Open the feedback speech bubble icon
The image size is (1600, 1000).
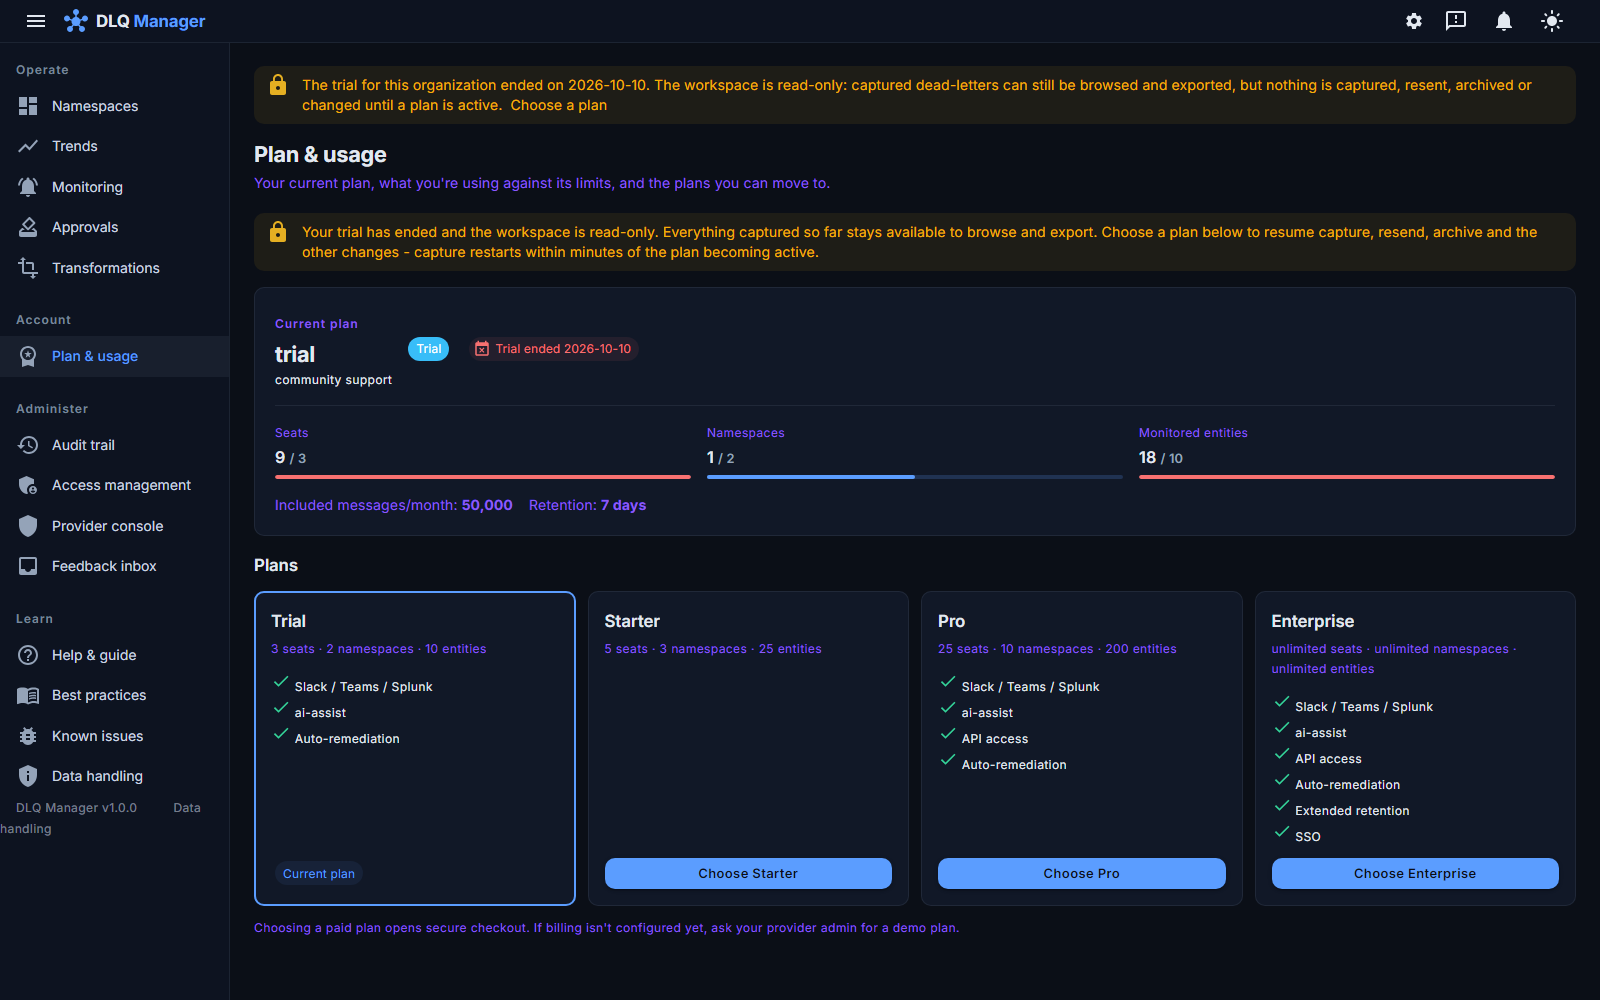(x=1456, y=21)
